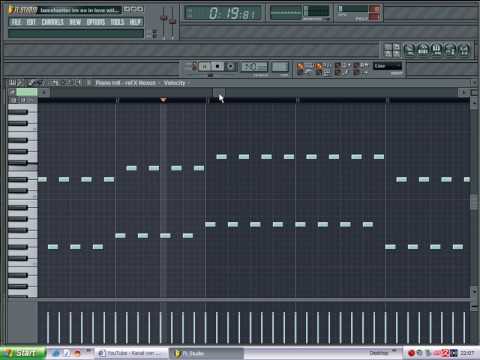The width and height of the screenshot is (480, 360).
Task: Open the OPTIONS menu
Action: tap(96, 22)
